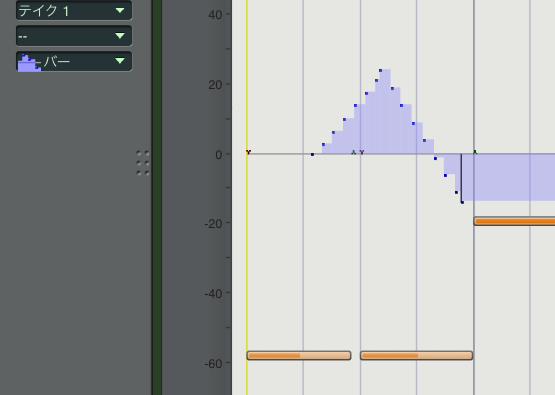Viewport: 555px width, 395px height.
Task: Click the dotted resize grip handle
Action: point(143,163)
